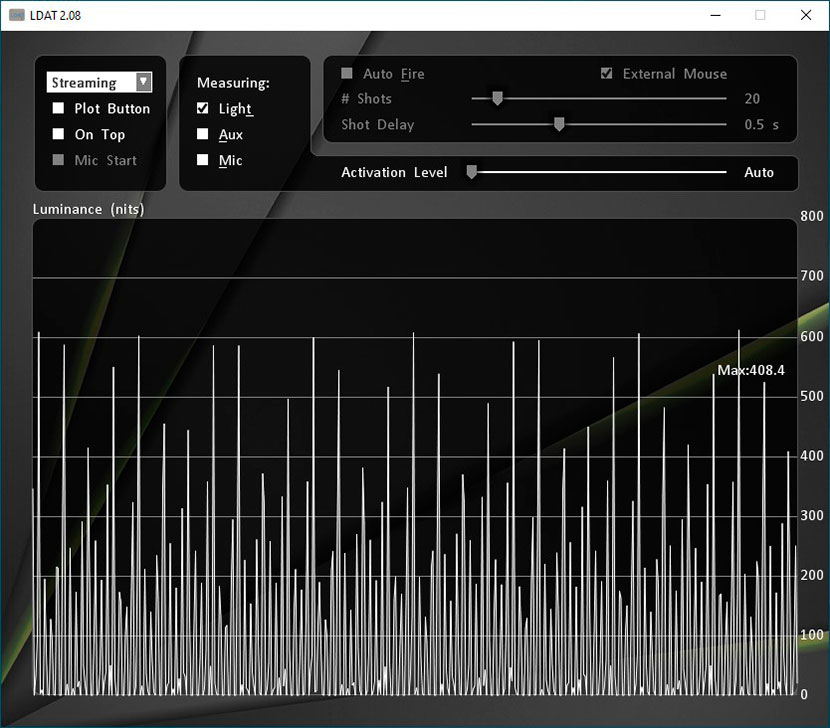Open the Streaming mode dropdown
Viewport: 830px width, 728px height.
[99, 82]
